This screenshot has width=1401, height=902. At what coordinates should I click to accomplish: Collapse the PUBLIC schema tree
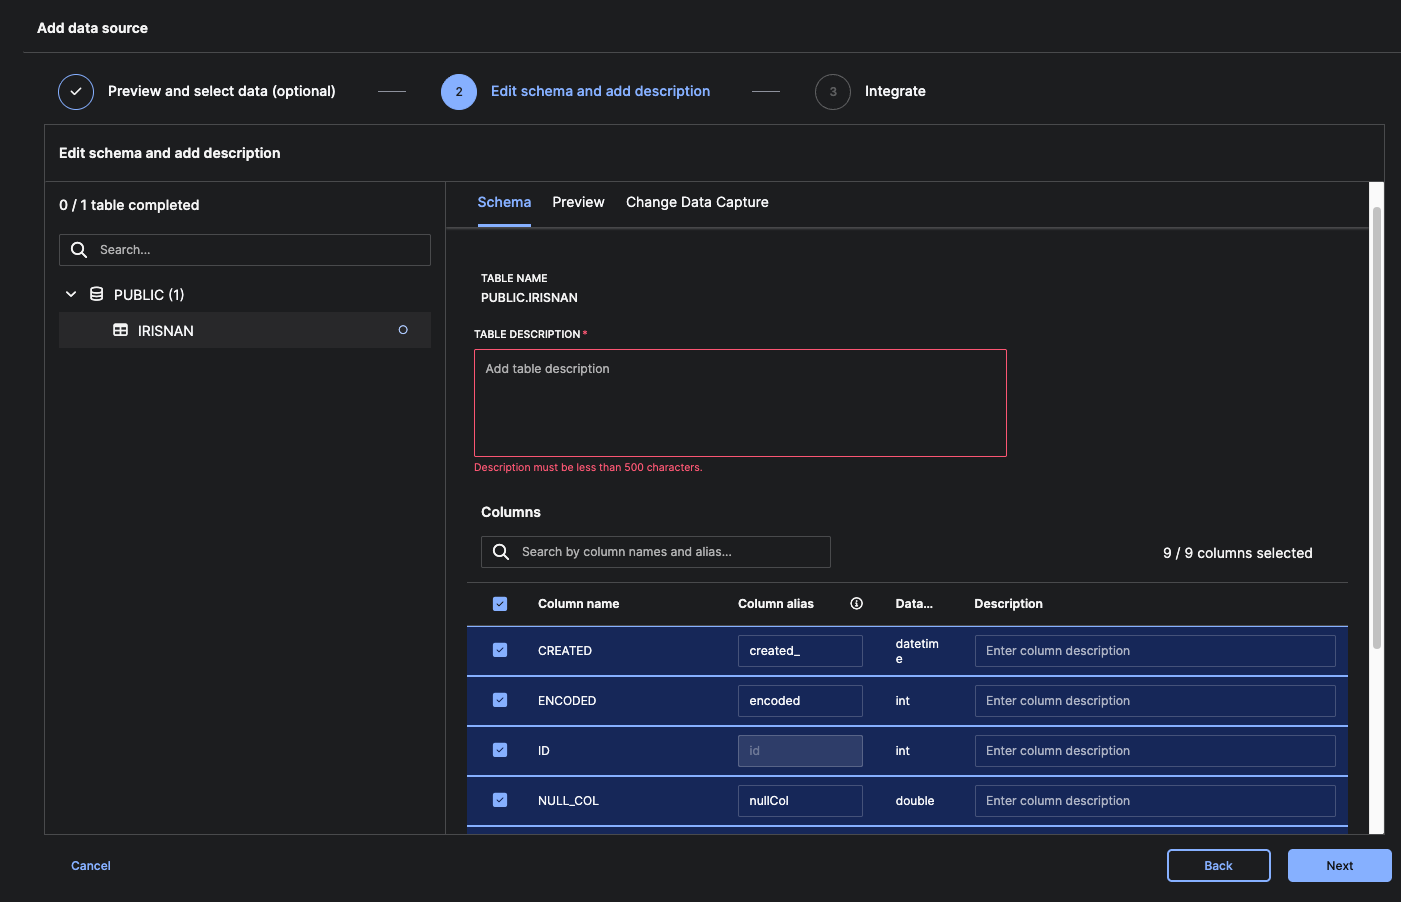click(x=71, y=294)
